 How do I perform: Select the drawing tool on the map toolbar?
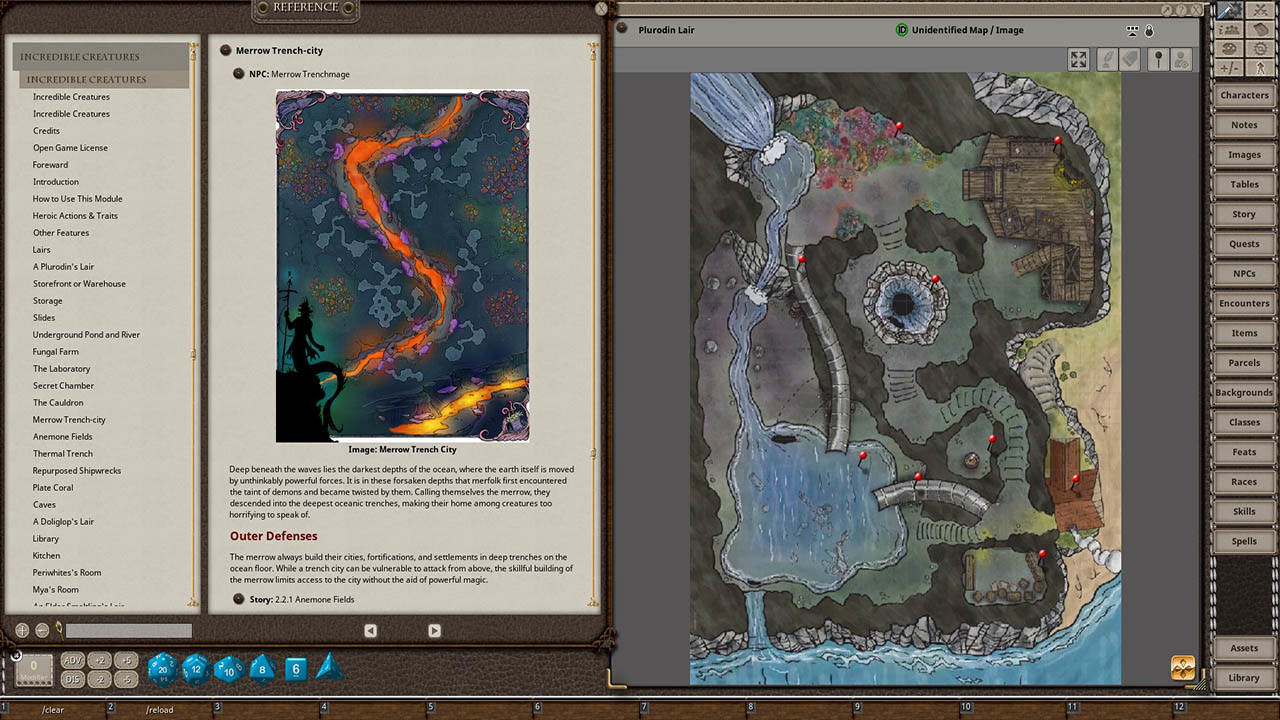coord(1107,59)
